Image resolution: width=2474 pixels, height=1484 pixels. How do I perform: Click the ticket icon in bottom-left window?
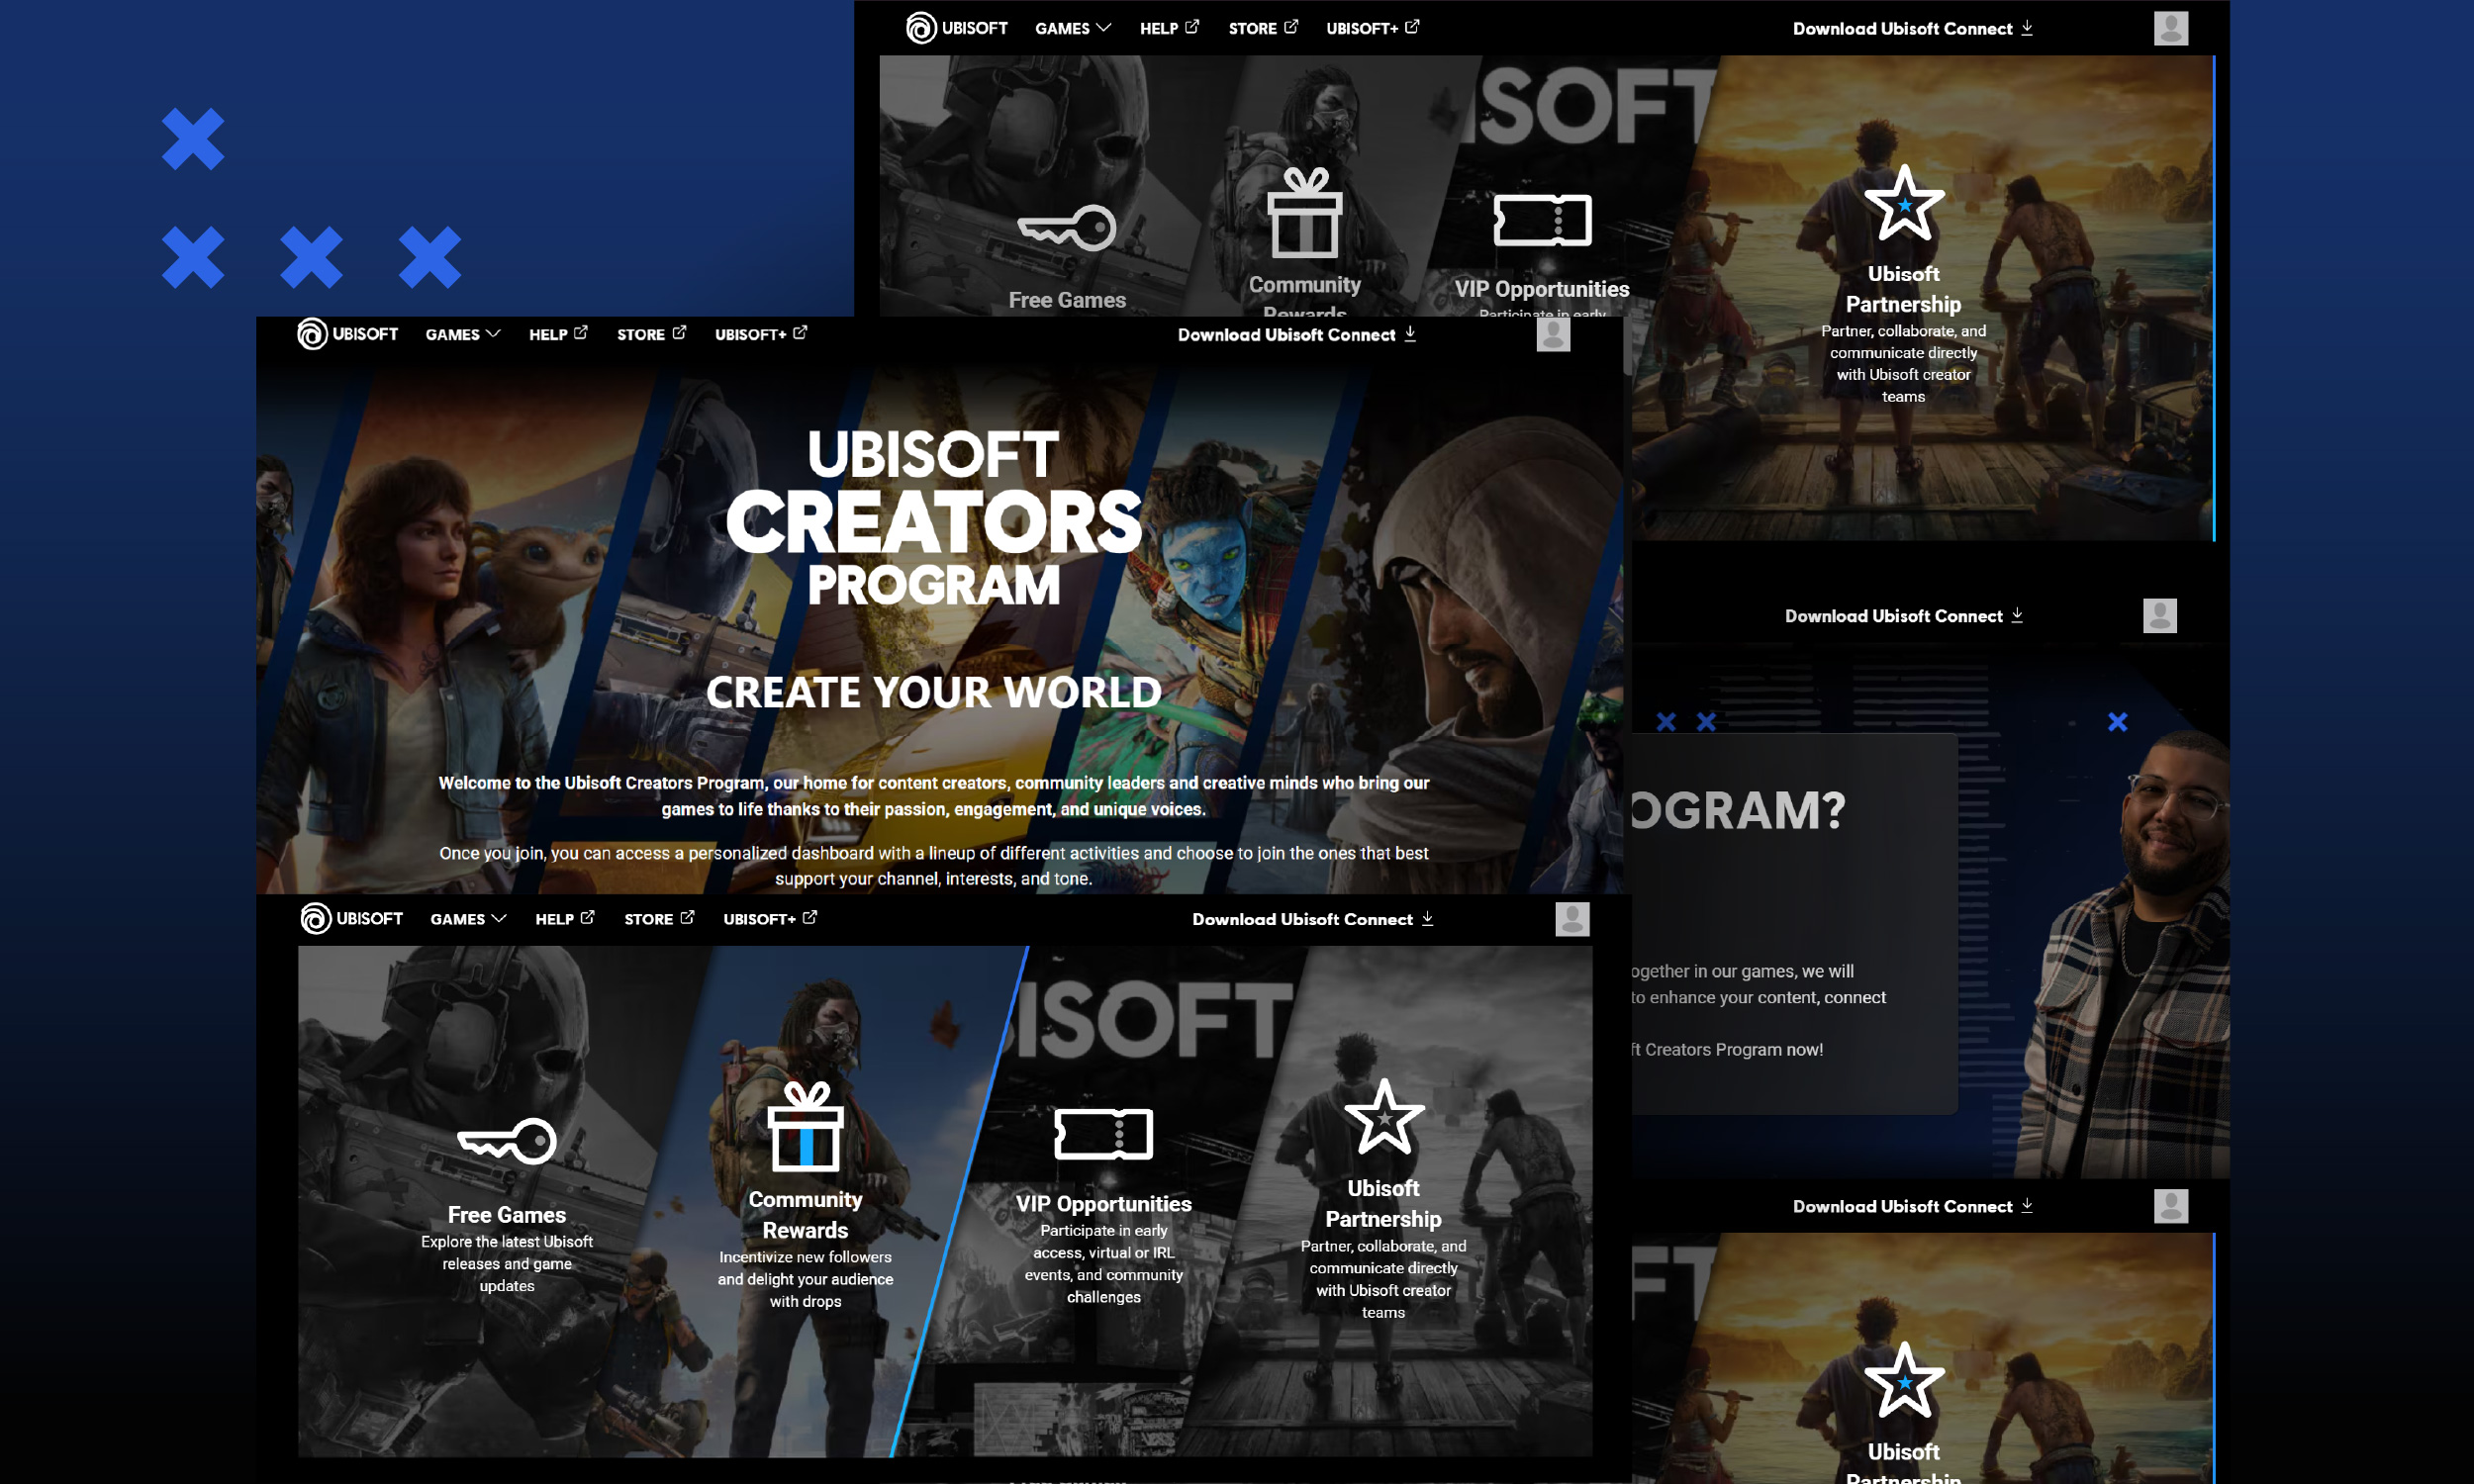coord(1103,1133)
